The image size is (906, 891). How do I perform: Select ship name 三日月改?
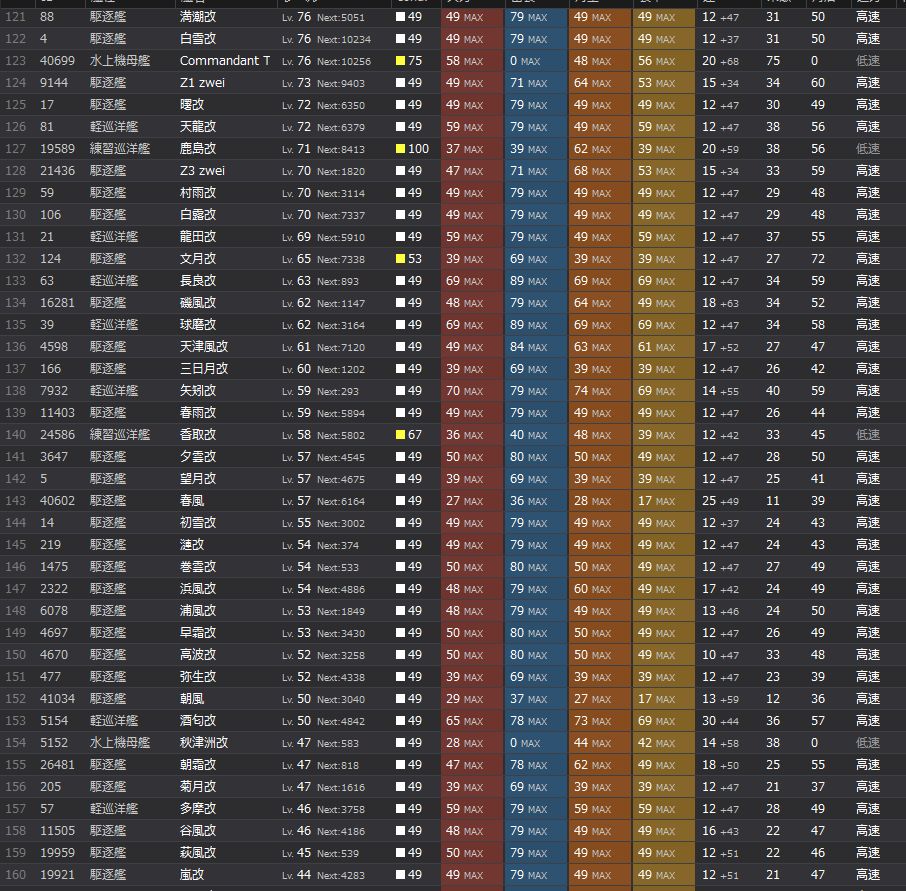204,369
